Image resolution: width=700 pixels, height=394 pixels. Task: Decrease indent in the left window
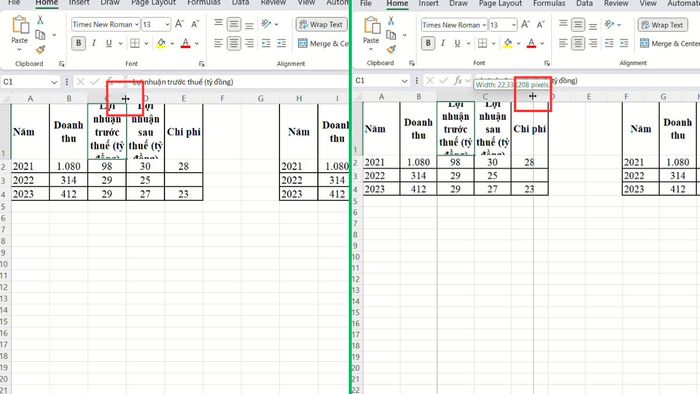click(266, 43)
